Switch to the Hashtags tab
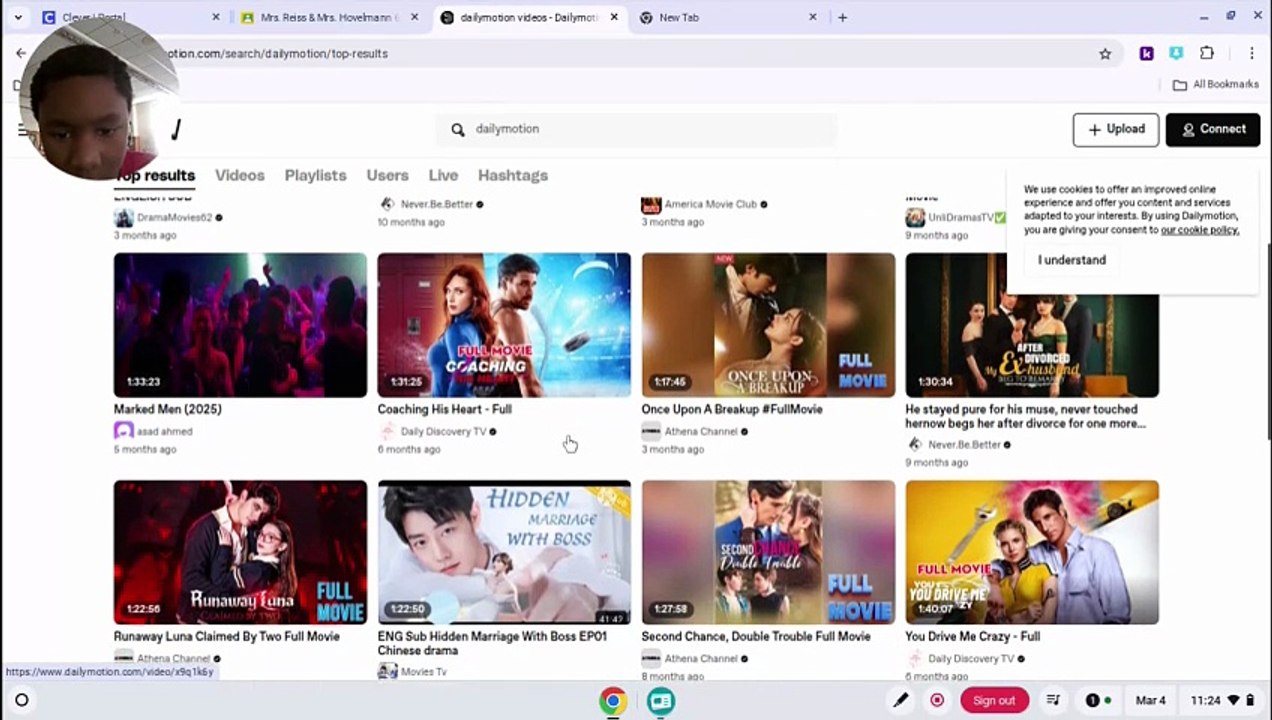1272x720 pixels. [513, 175]
